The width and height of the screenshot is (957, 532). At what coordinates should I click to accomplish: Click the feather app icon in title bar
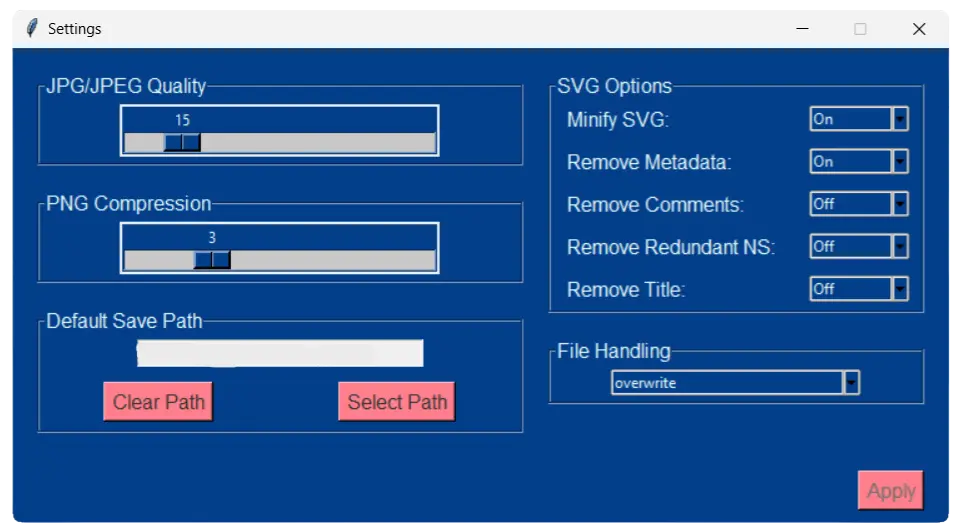[x=32, y=28]
